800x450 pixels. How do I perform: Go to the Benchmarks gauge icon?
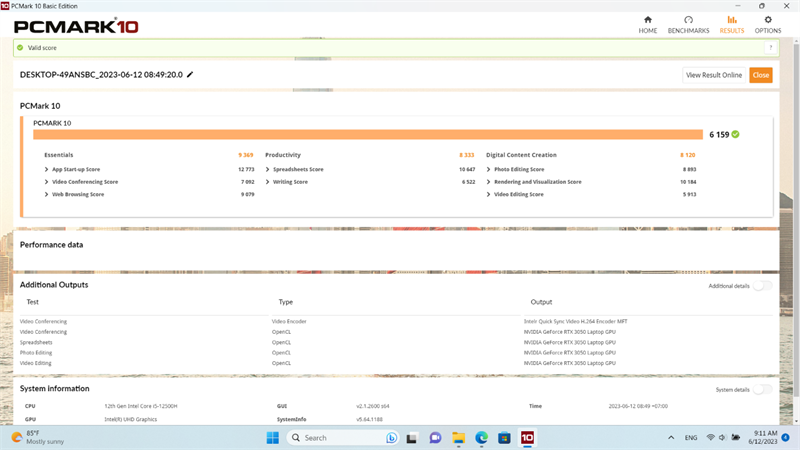[x=688, y=20]
